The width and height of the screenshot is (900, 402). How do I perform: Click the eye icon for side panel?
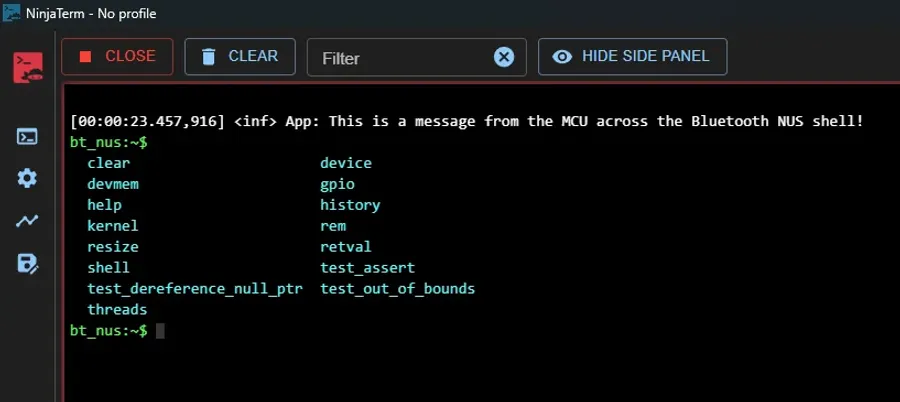[563, 57]
